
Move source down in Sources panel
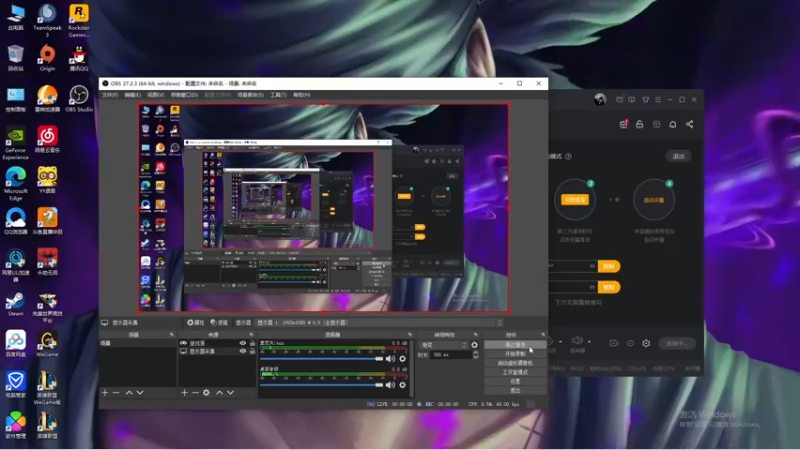click(x=231, y=392)
